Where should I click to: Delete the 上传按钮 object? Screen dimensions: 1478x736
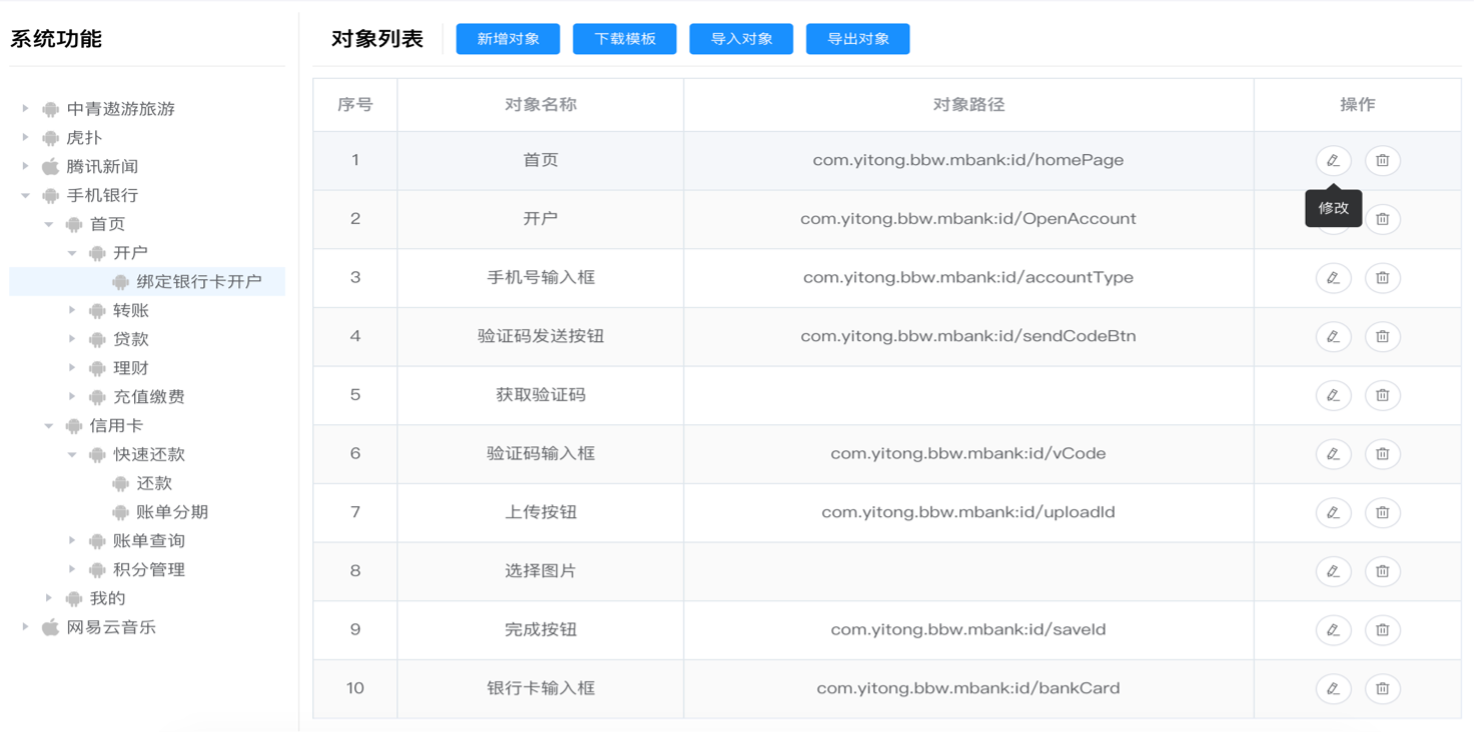(x=1382, y=513)
